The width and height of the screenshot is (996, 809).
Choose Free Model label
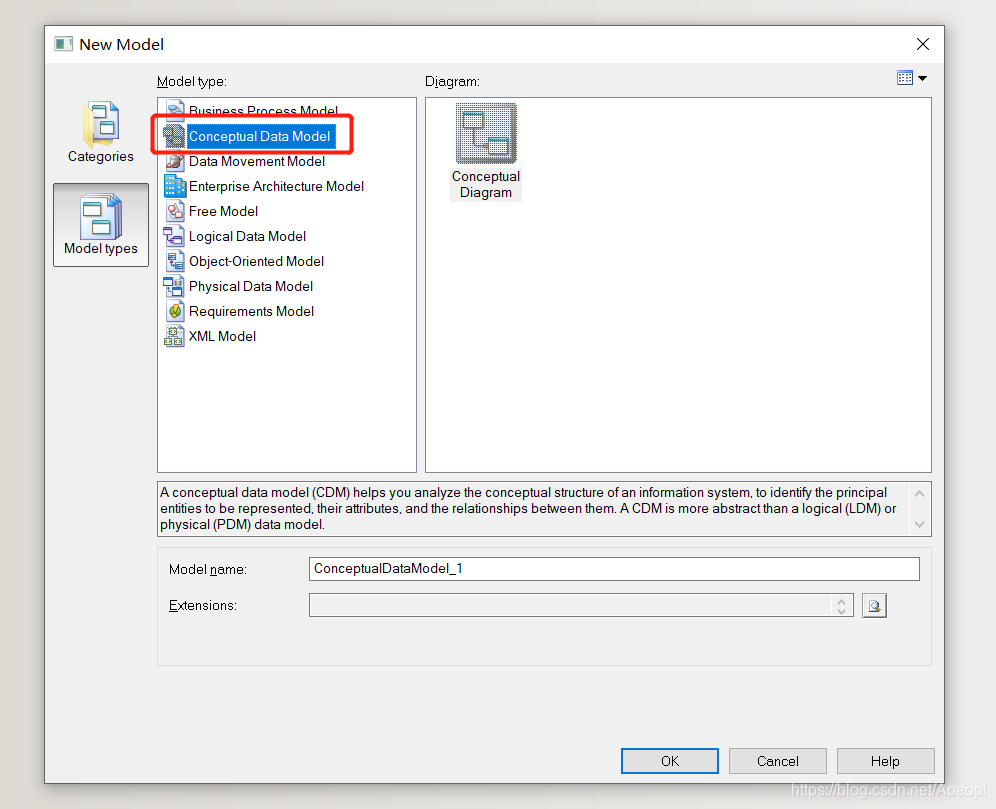[224, 211]
